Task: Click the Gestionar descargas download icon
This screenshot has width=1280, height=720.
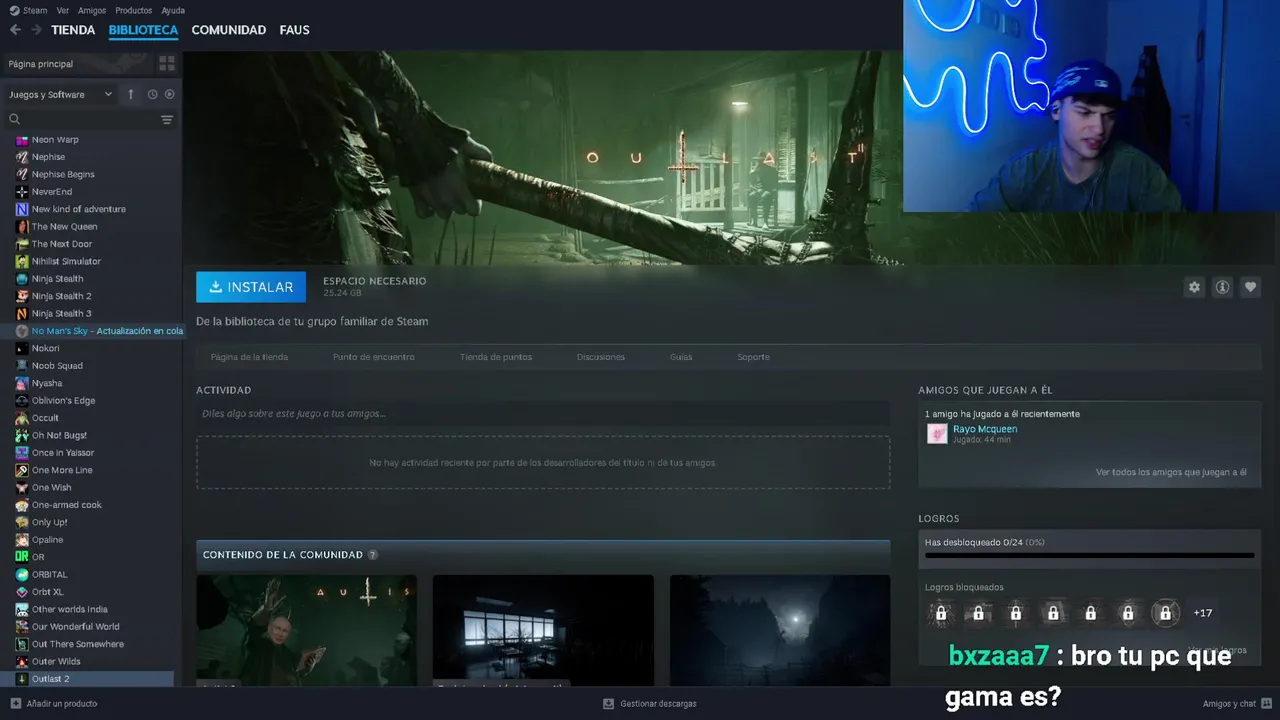Action: [x=608, y=703]
